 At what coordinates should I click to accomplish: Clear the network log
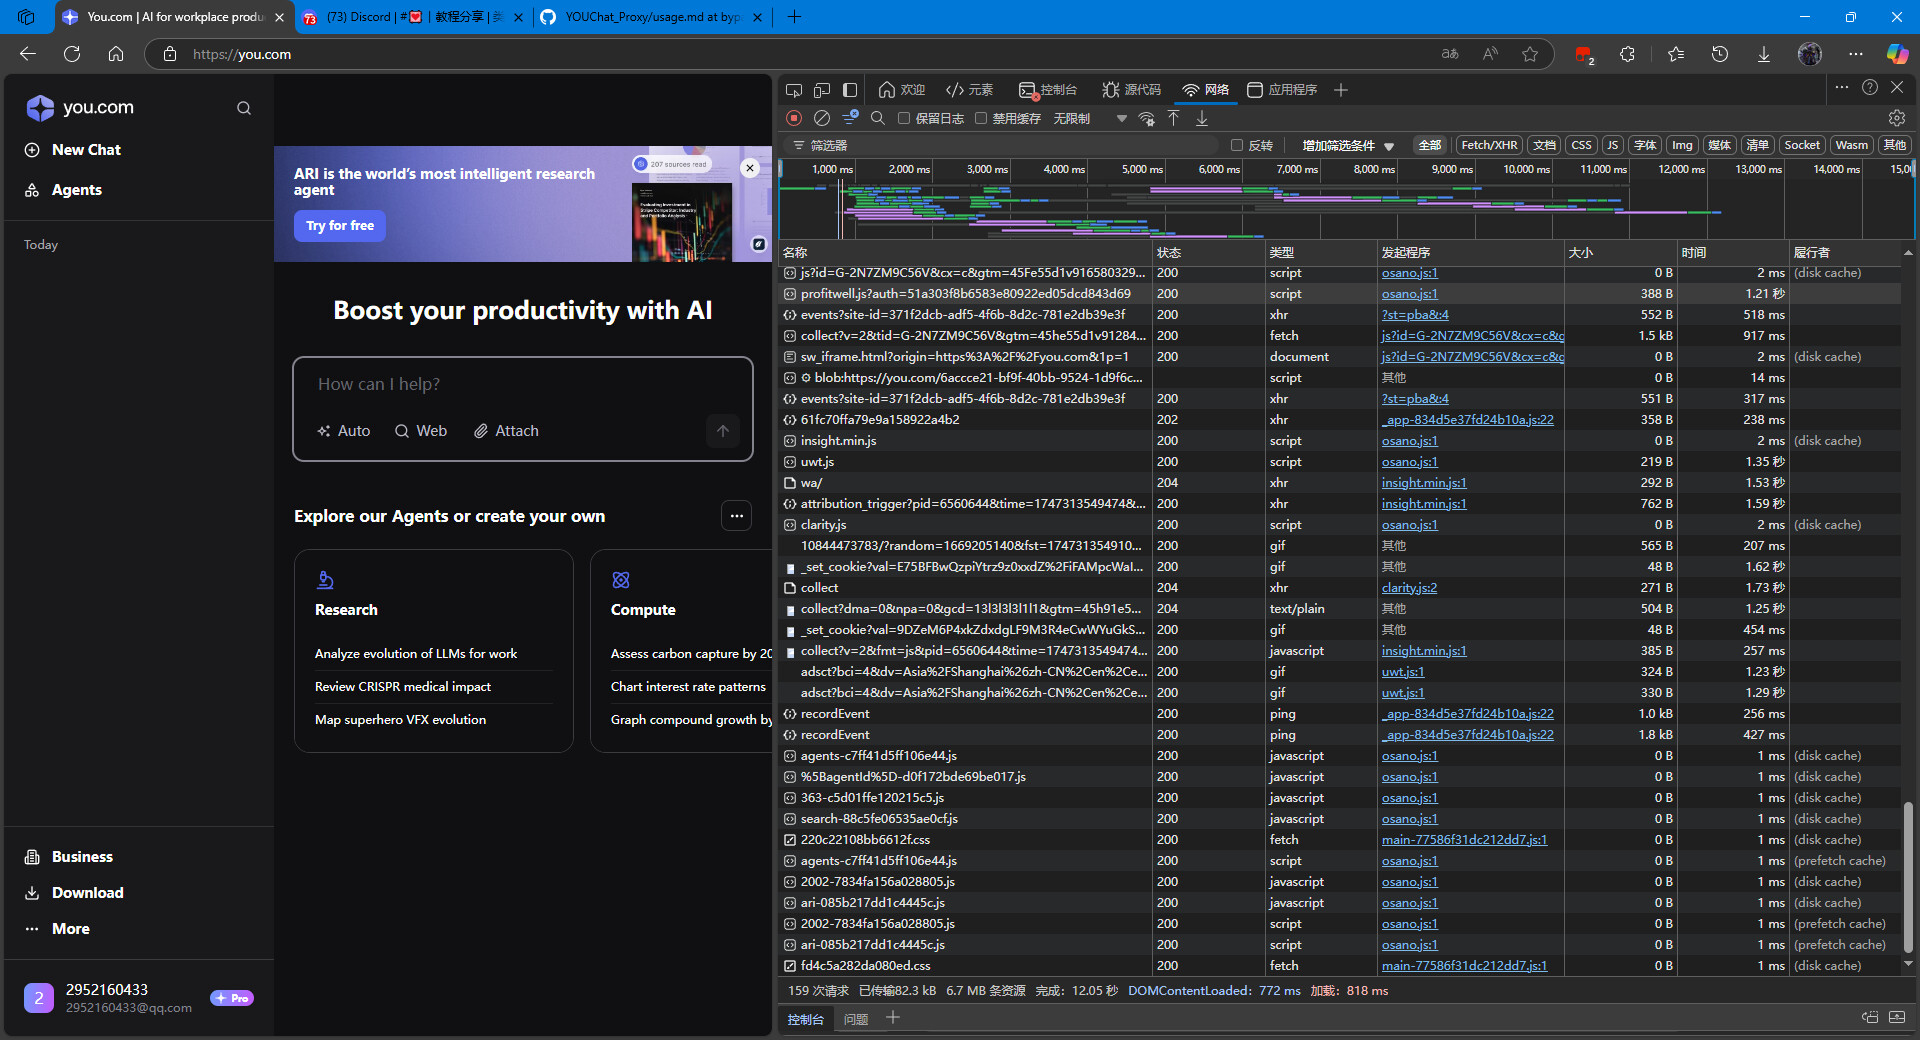coord(822,118)
